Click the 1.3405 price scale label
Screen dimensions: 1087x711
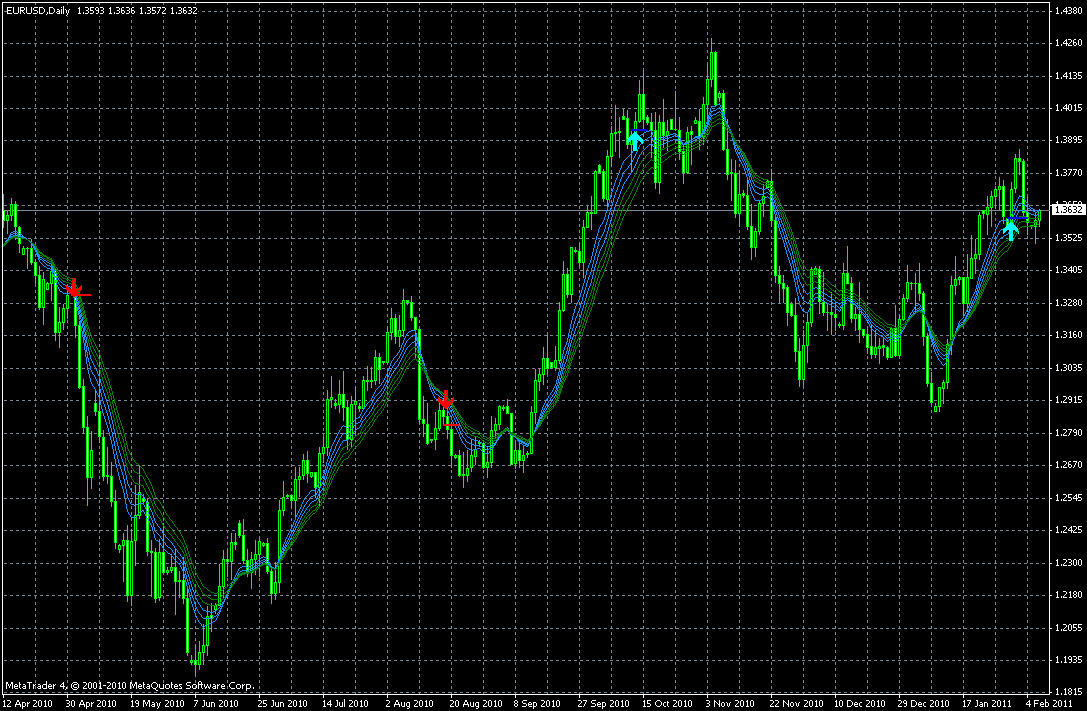pos(1068,270)
